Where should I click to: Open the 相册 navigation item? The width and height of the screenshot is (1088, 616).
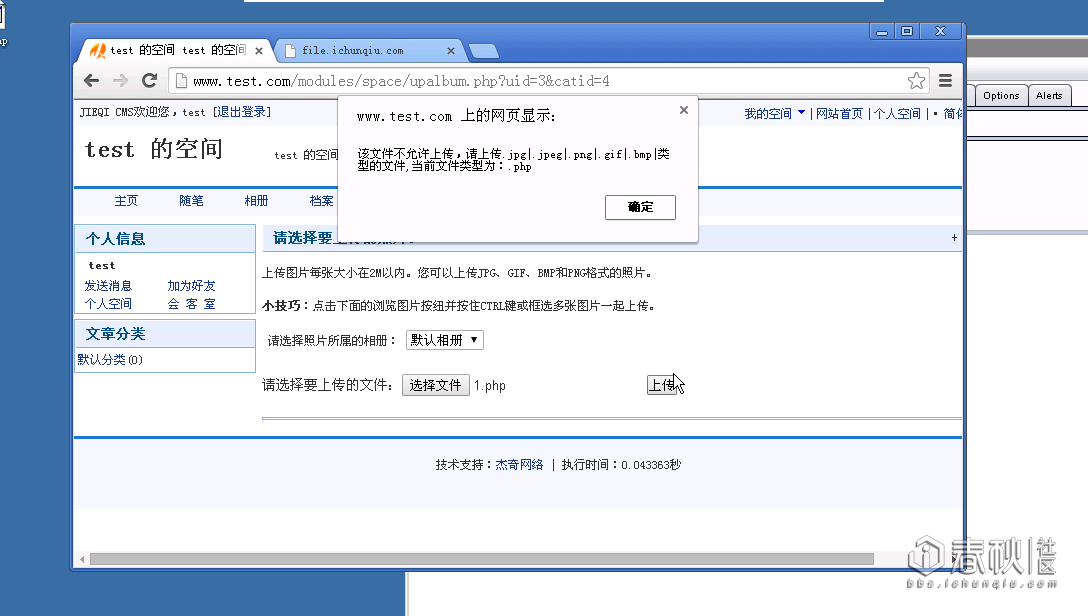click(x=256, y=200)
